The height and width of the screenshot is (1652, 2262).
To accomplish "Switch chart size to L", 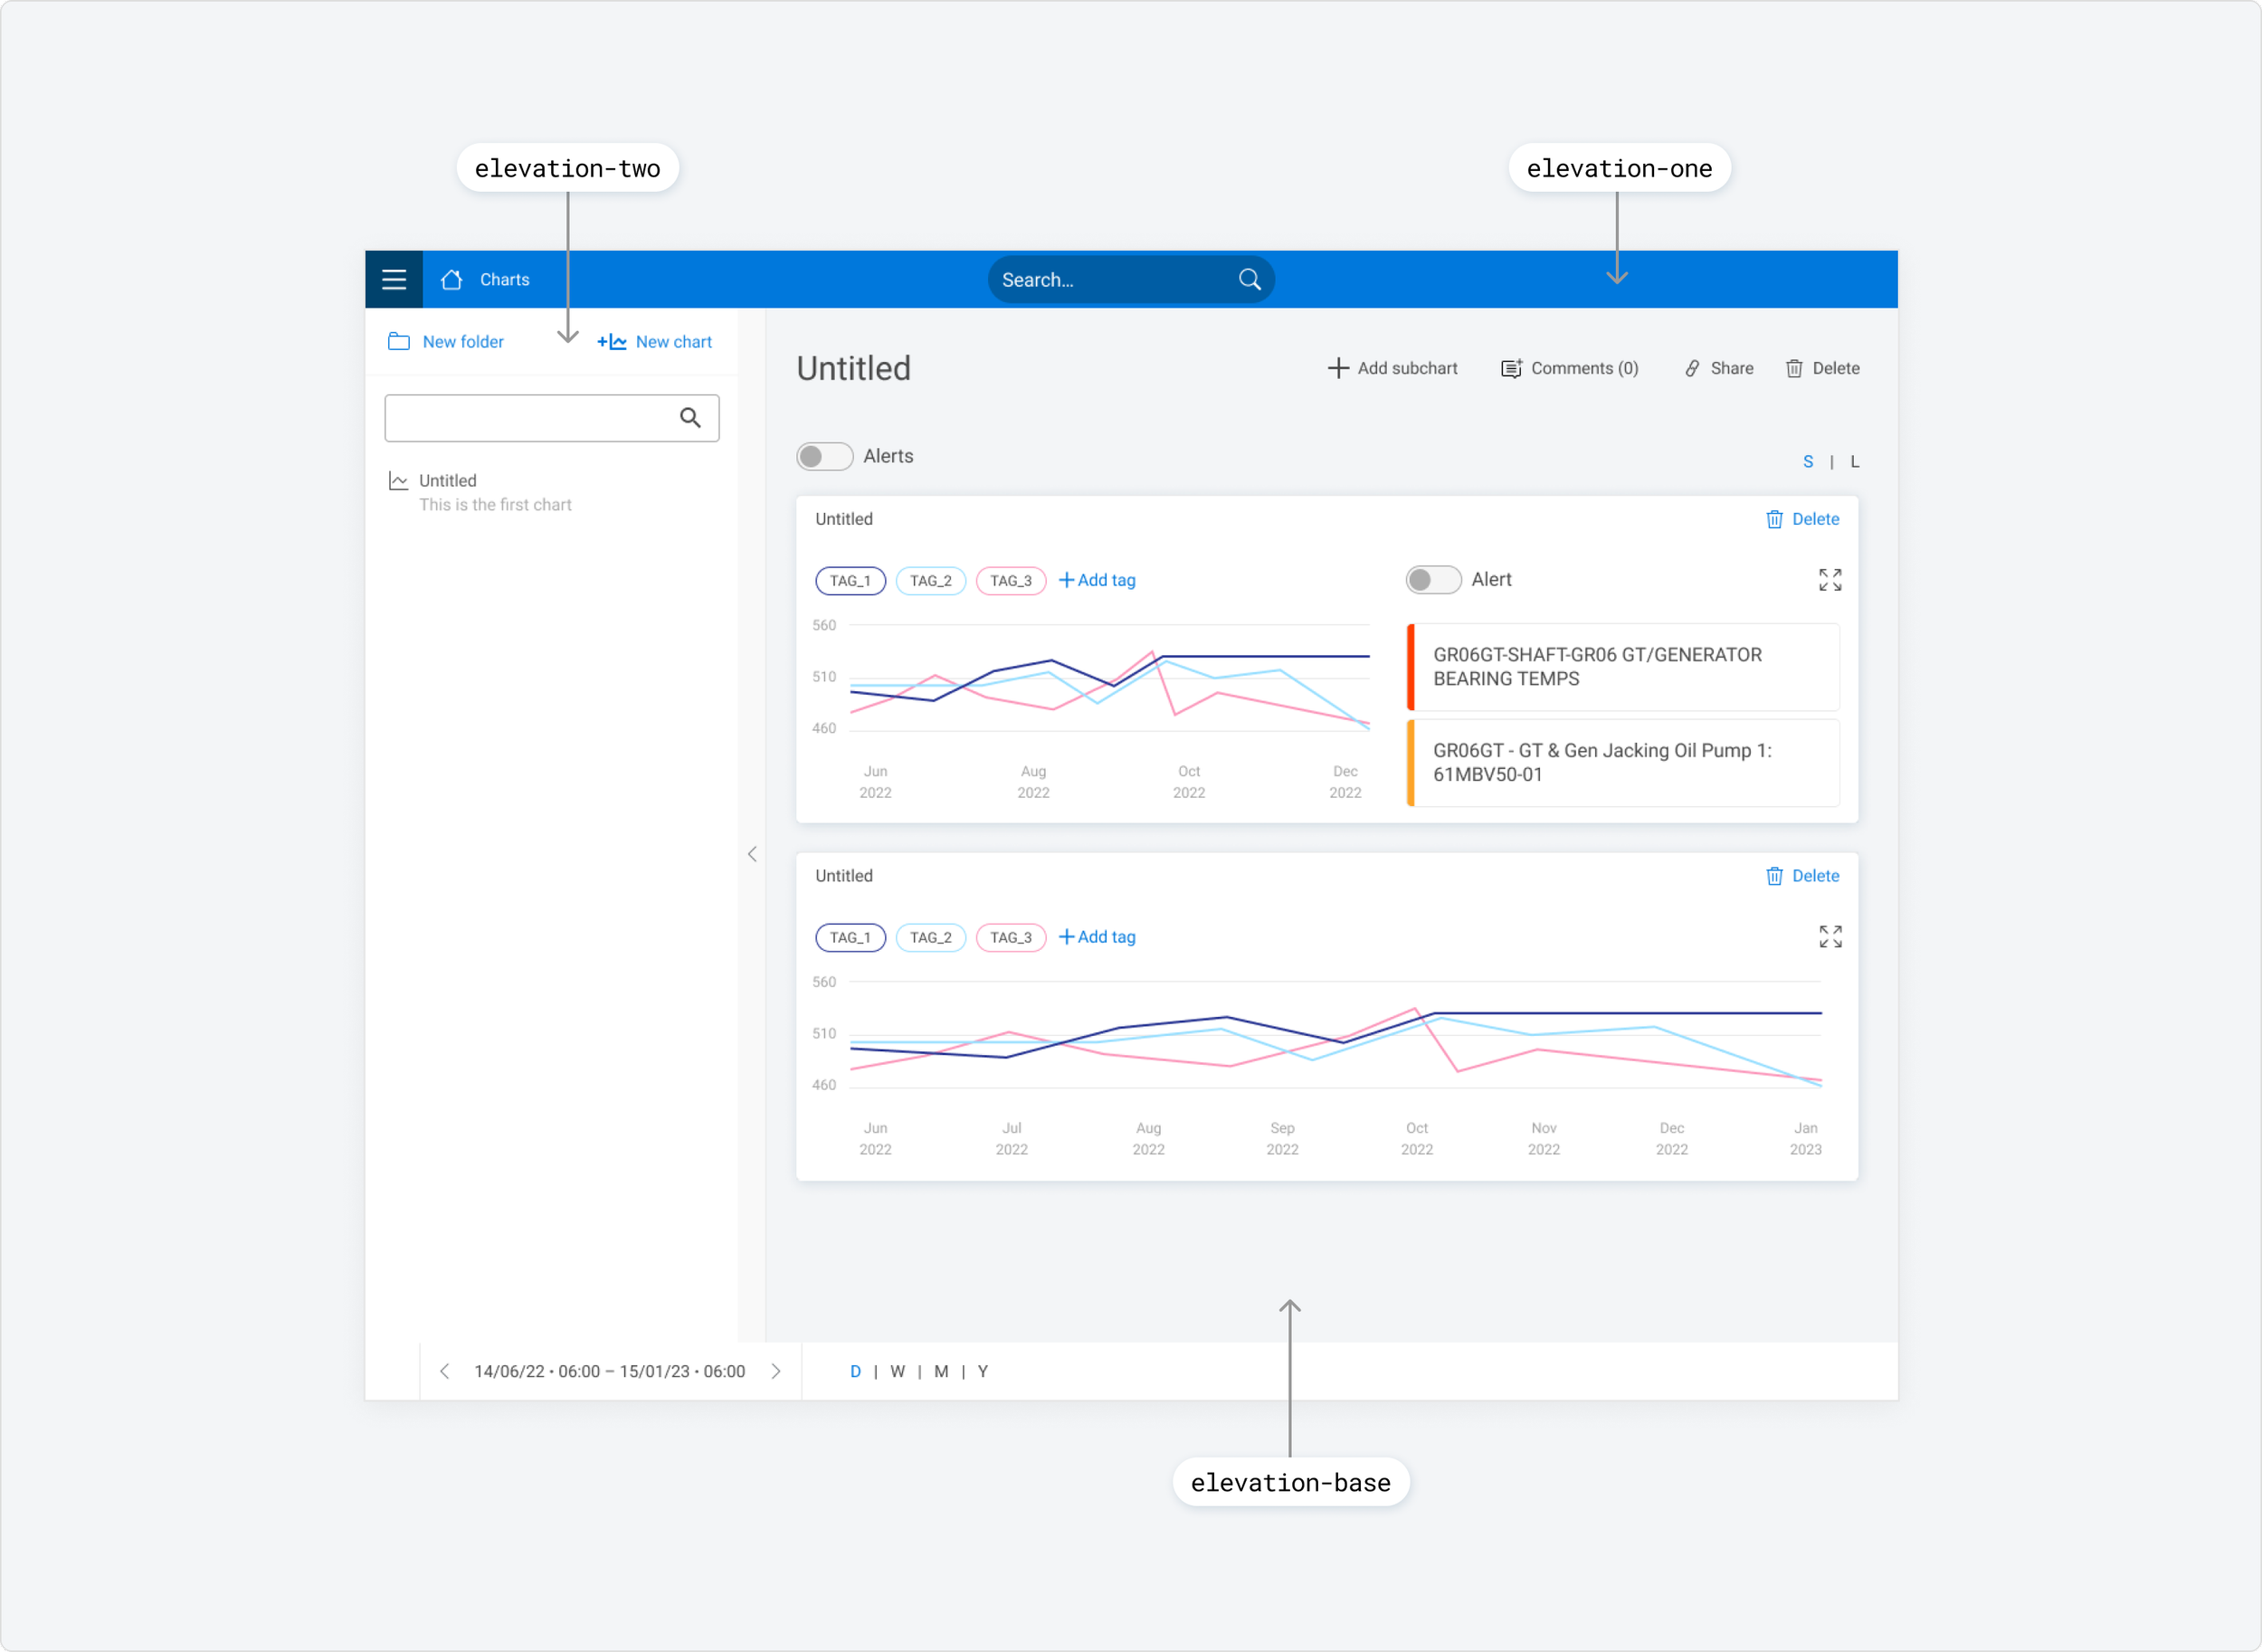I will click(x=1854, y=462).
